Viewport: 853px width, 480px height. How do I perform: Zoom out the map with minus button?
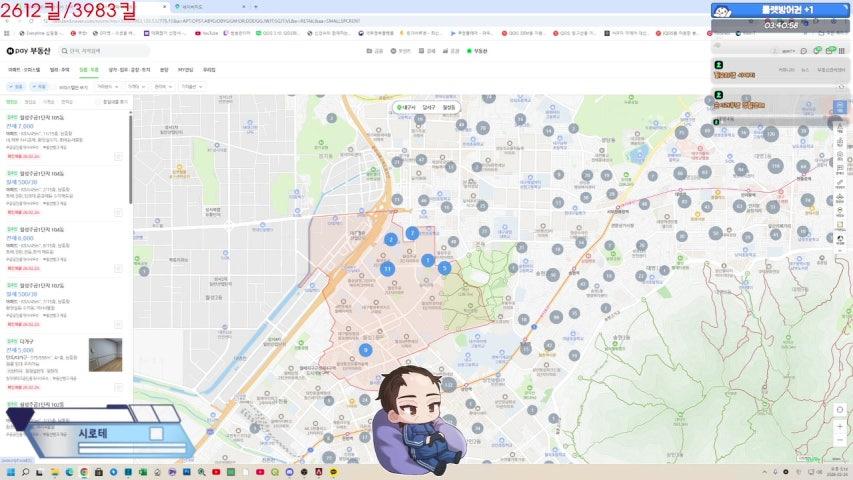[840, 440]
